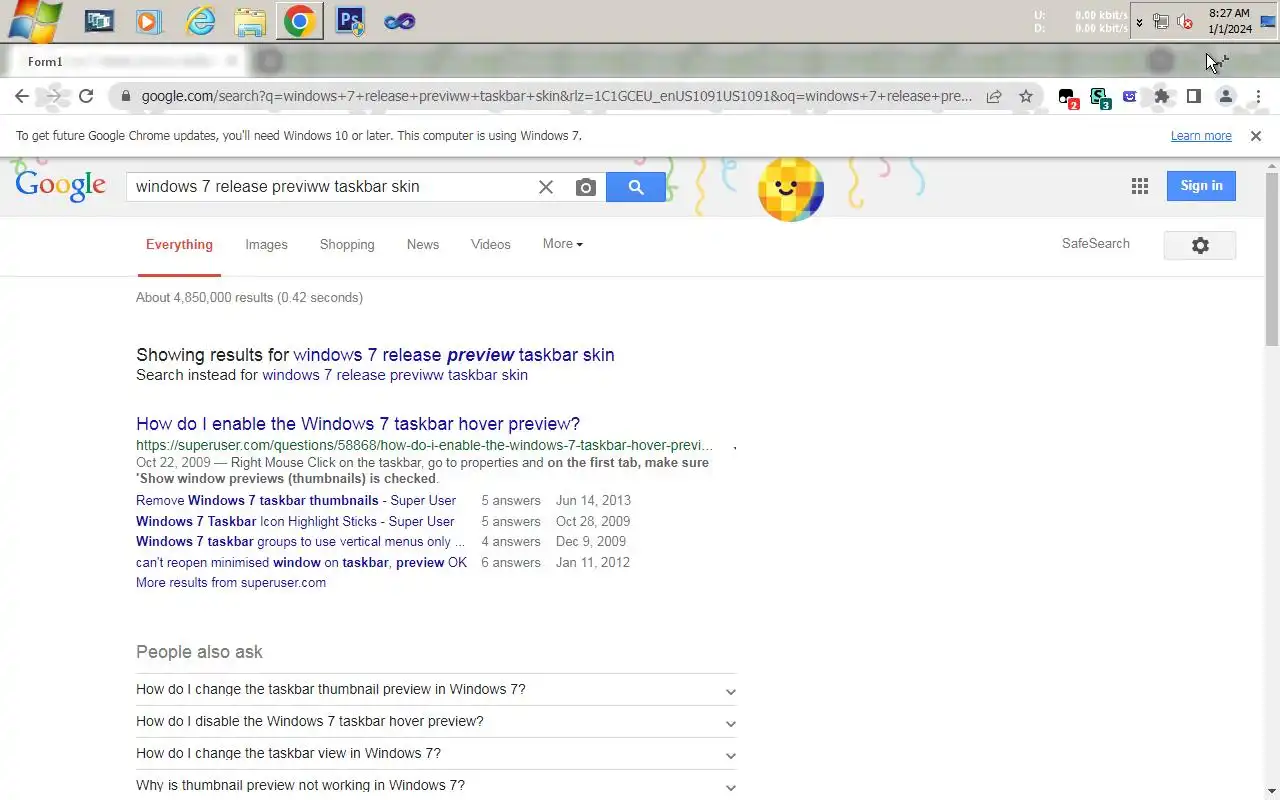
Task: Bookmark this page with the star
Action: click(x=1026, y=97)
